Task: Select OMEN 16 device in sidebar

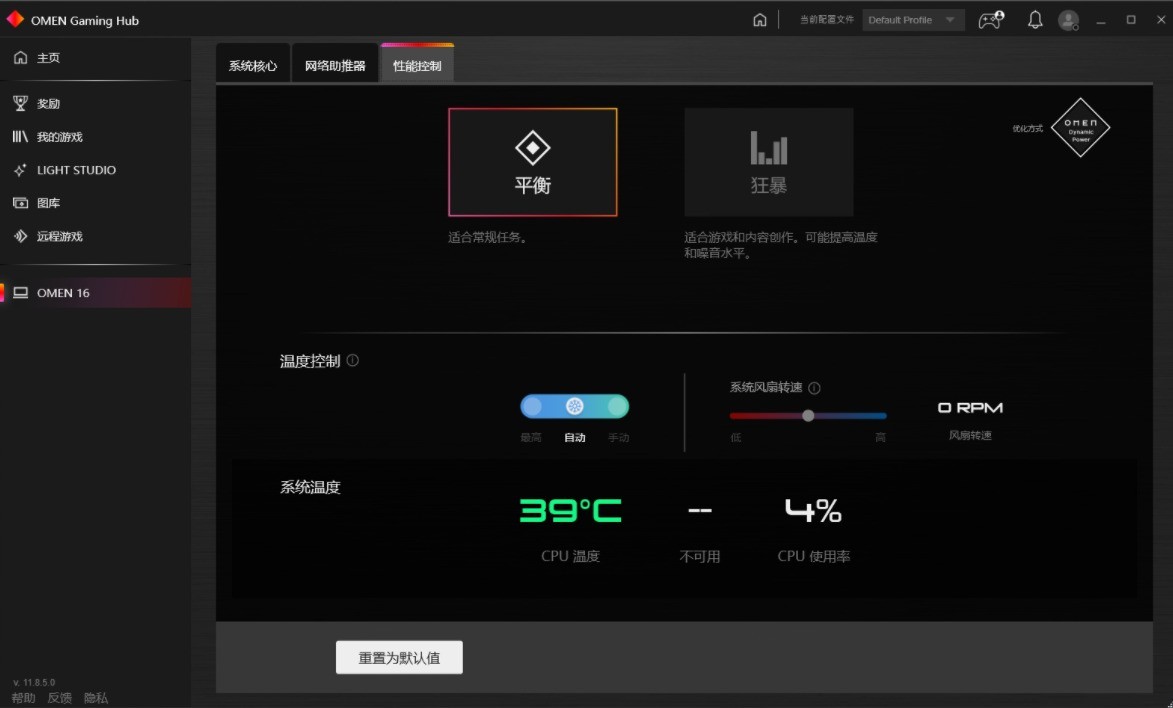Action: [x=63, y=293]
